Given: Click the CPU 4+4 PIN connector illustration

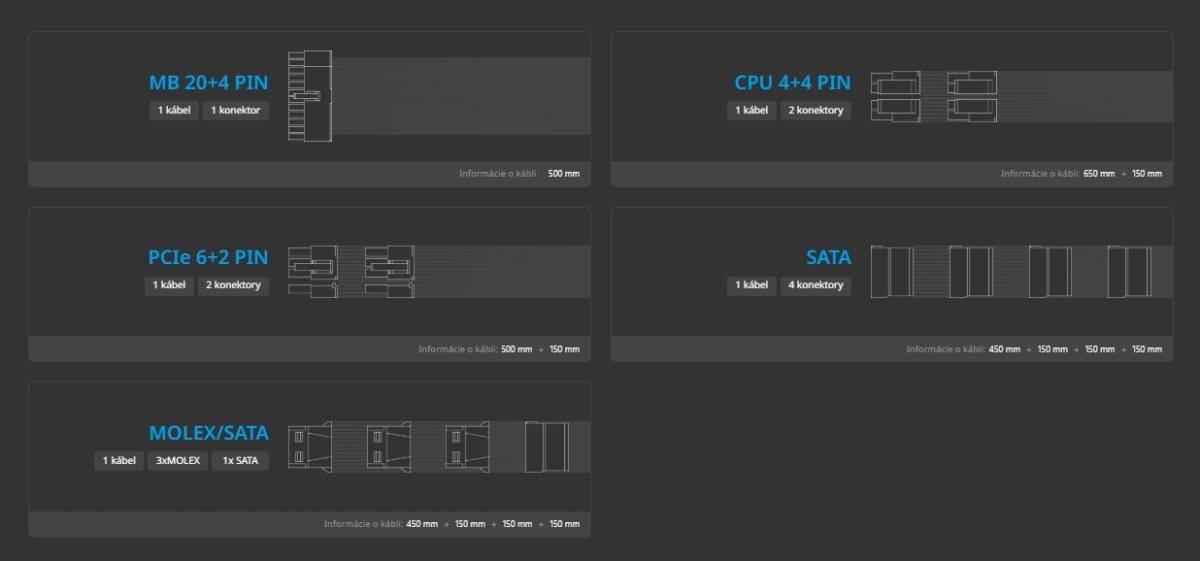Looking at the screenshot, I should (934, 96).
